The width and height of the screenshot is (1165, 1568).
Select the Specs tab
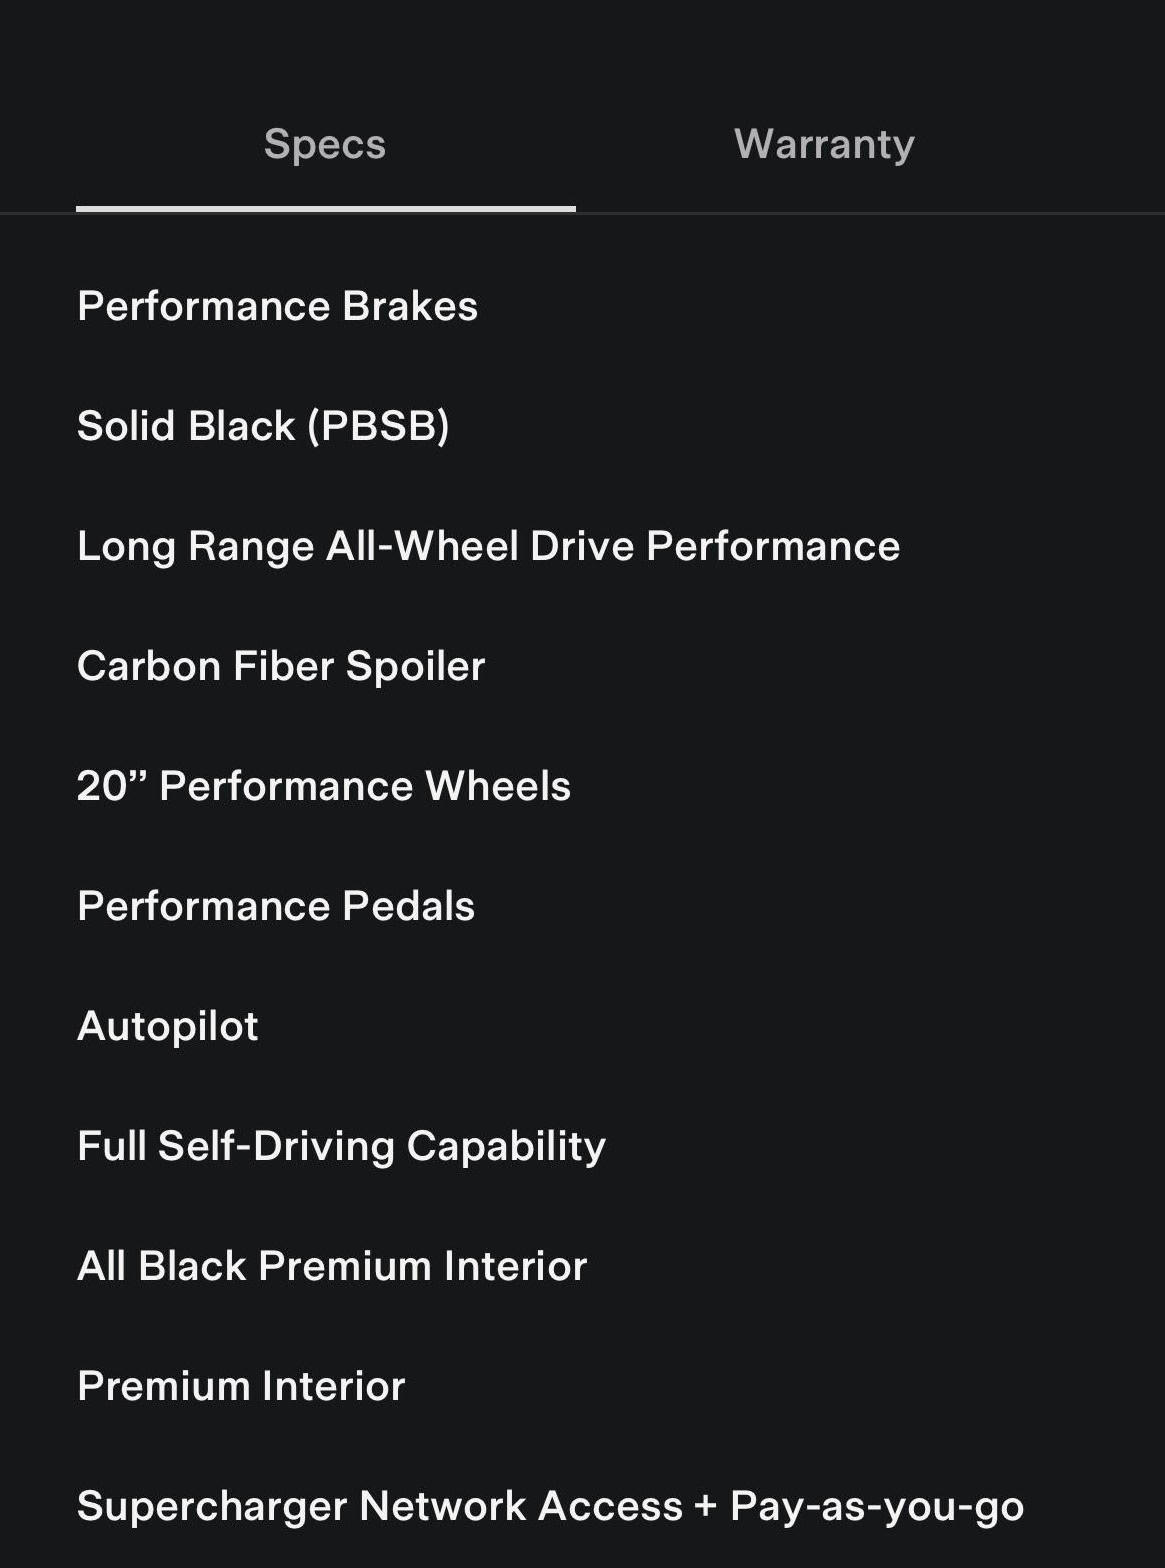(325, 144)
